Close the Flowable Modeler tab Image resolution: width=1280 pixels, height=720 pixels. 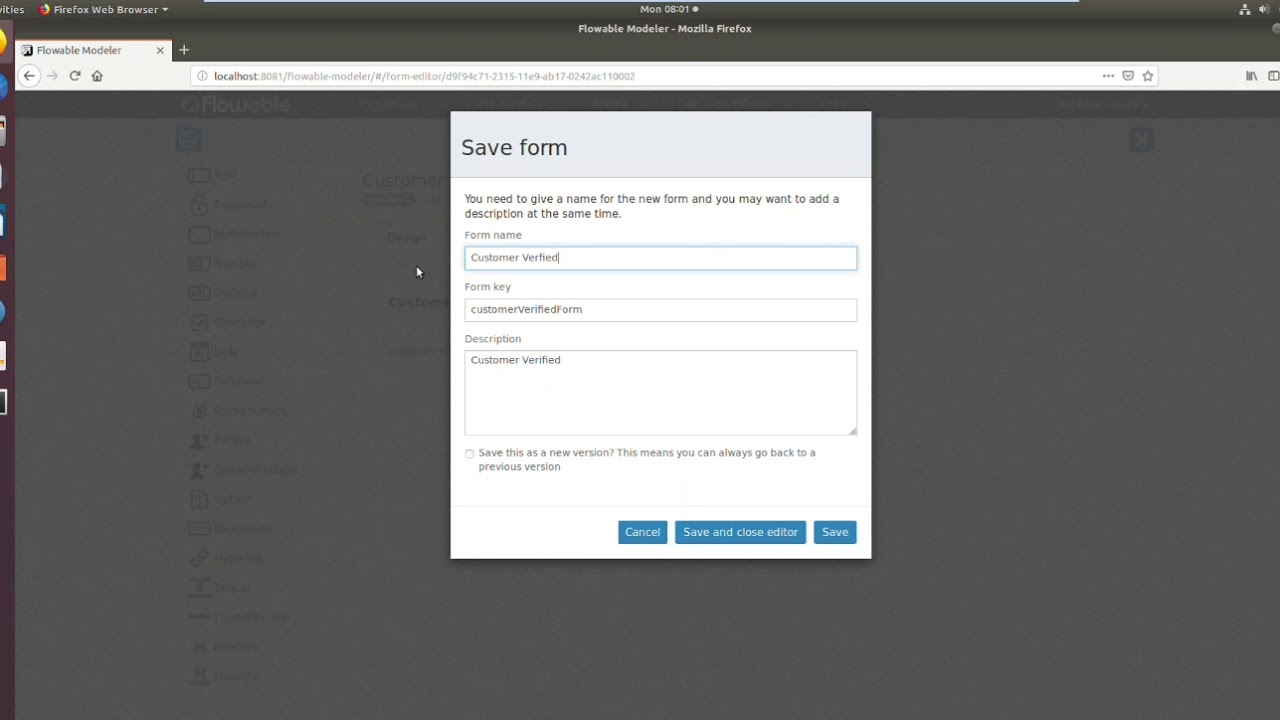pos(160,50)
